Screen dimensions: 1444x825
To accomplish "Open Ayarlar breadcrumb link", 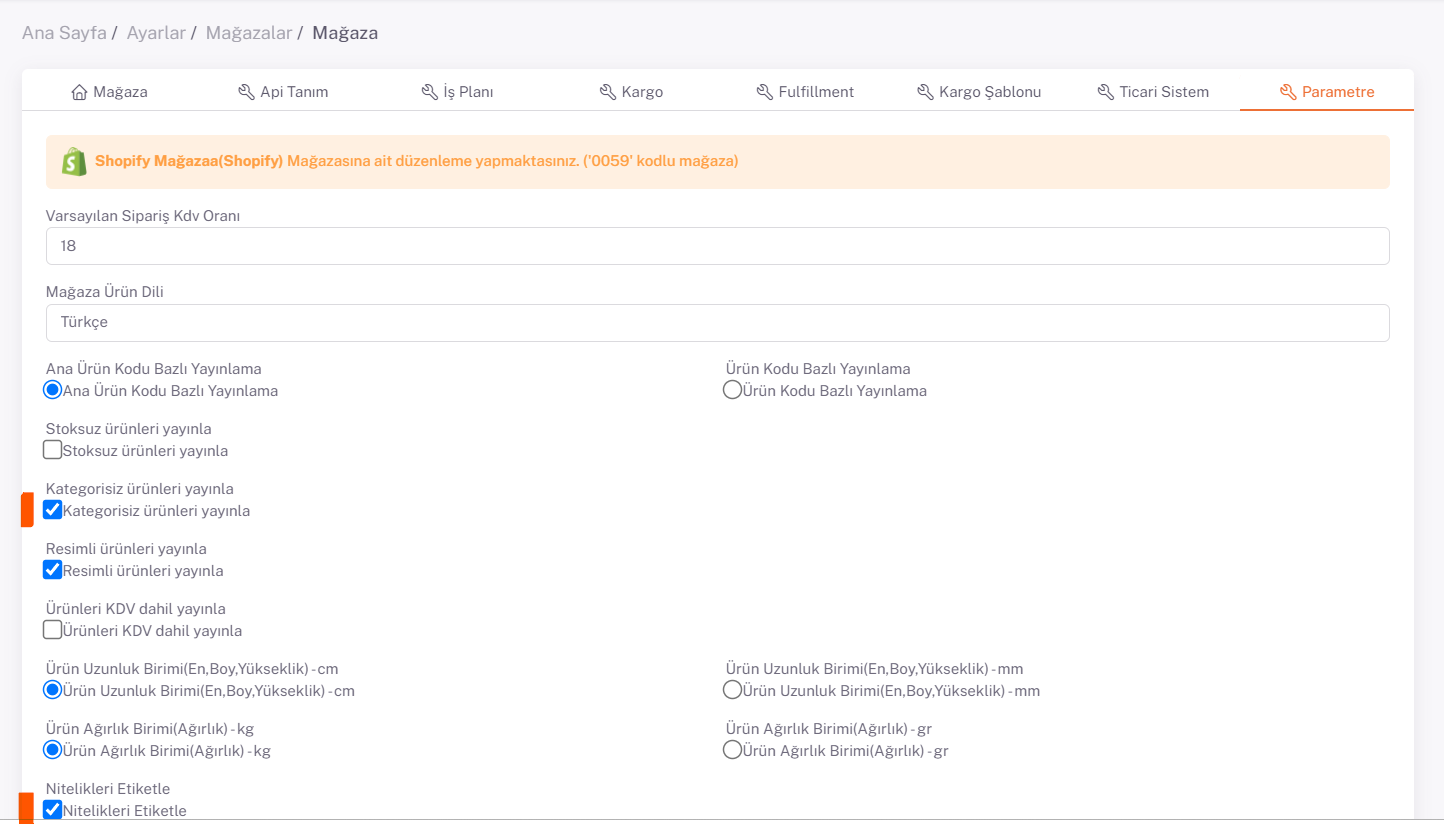I will point(156,33).
